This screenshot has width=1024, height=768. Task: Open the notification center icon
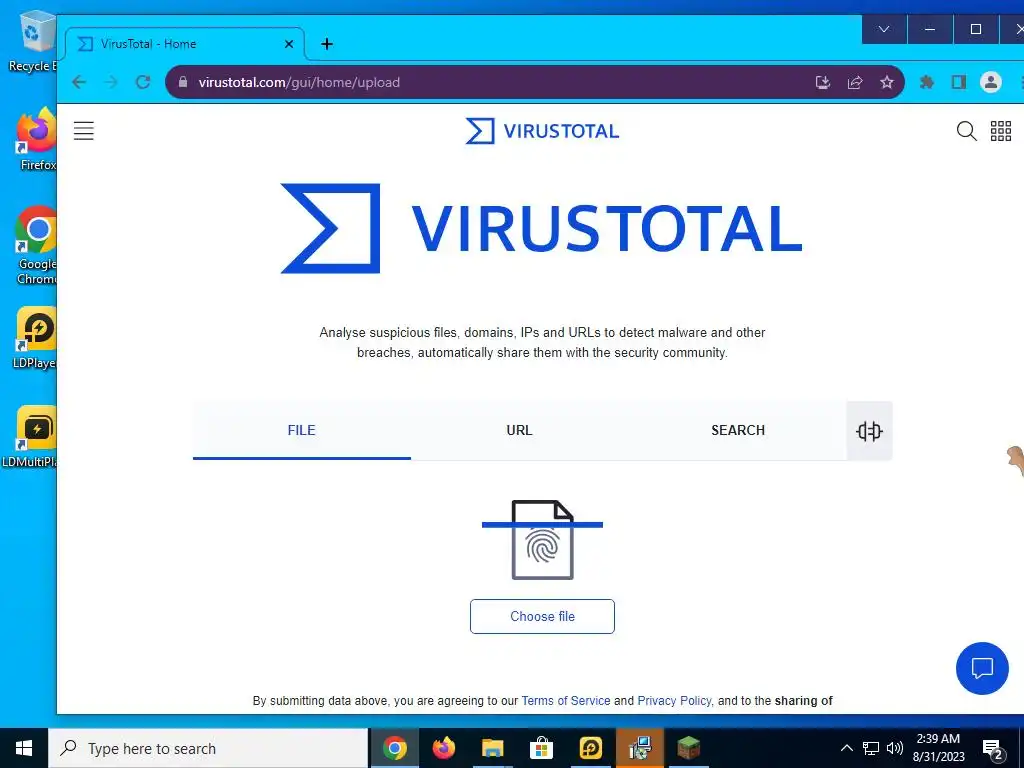[x=993, y=750]
